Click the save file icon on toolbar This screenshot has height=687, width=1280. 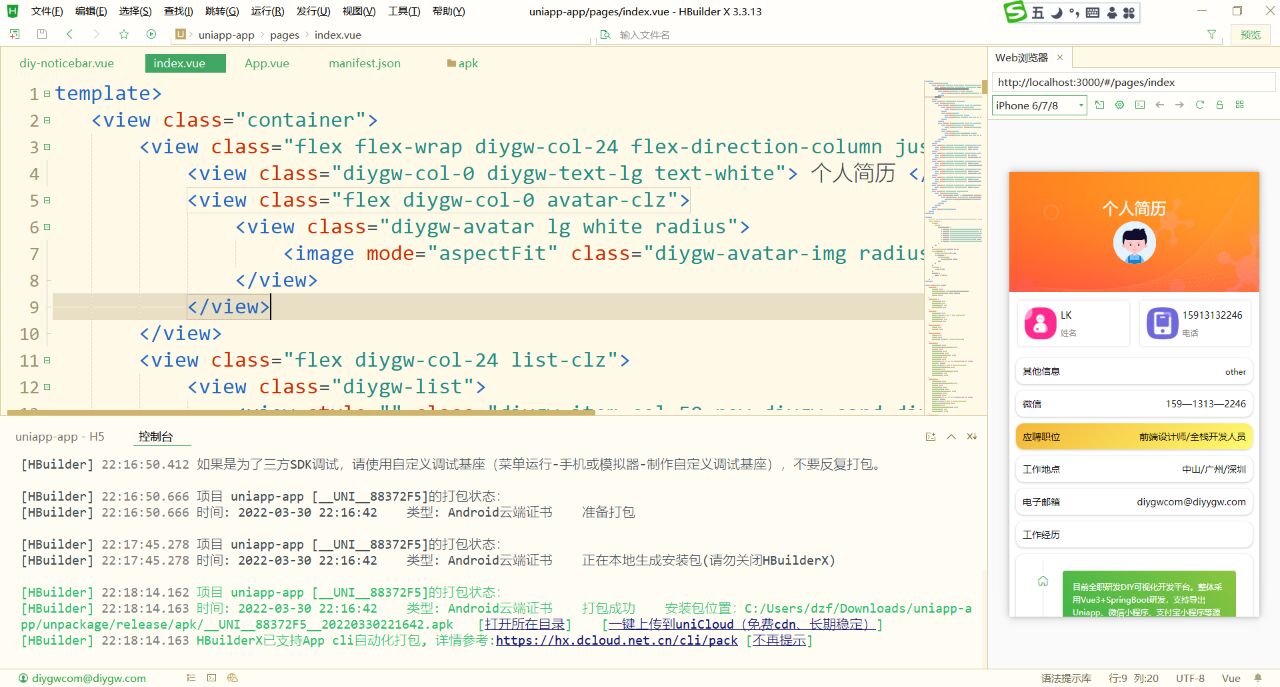pyautogui.click(x=40, y=33)
